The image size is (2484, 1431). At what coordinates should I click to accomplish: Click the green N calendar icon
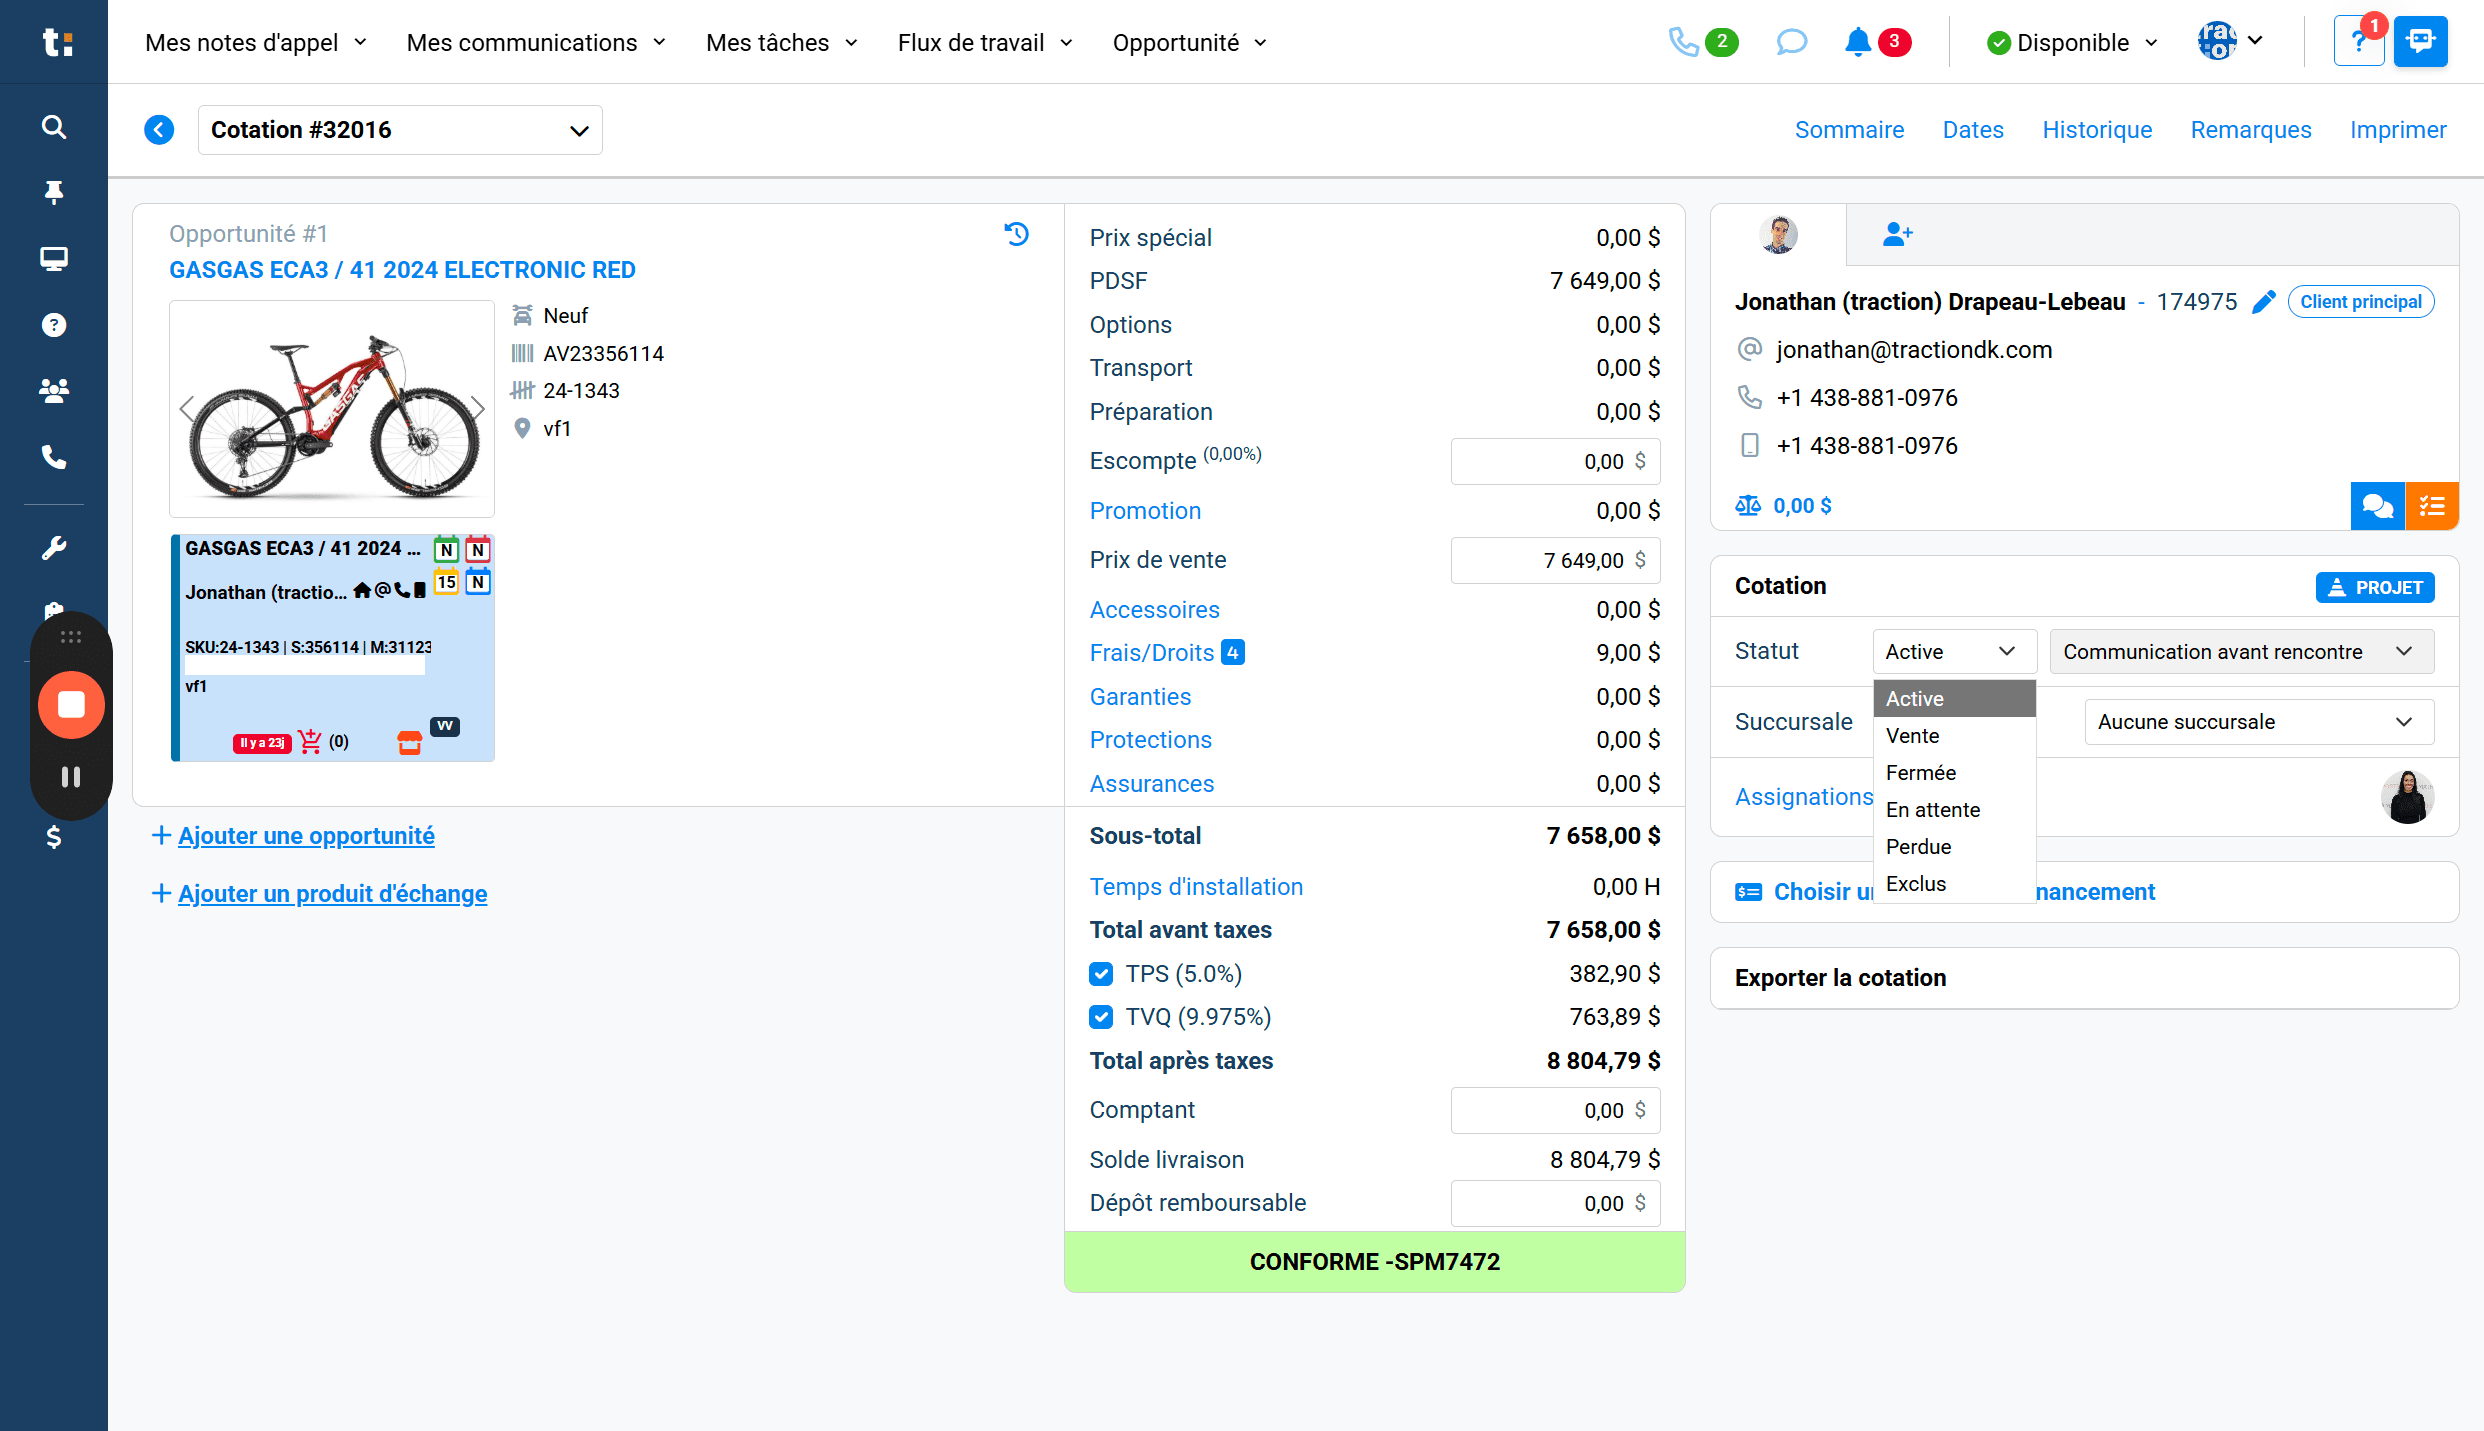[446, 549]
